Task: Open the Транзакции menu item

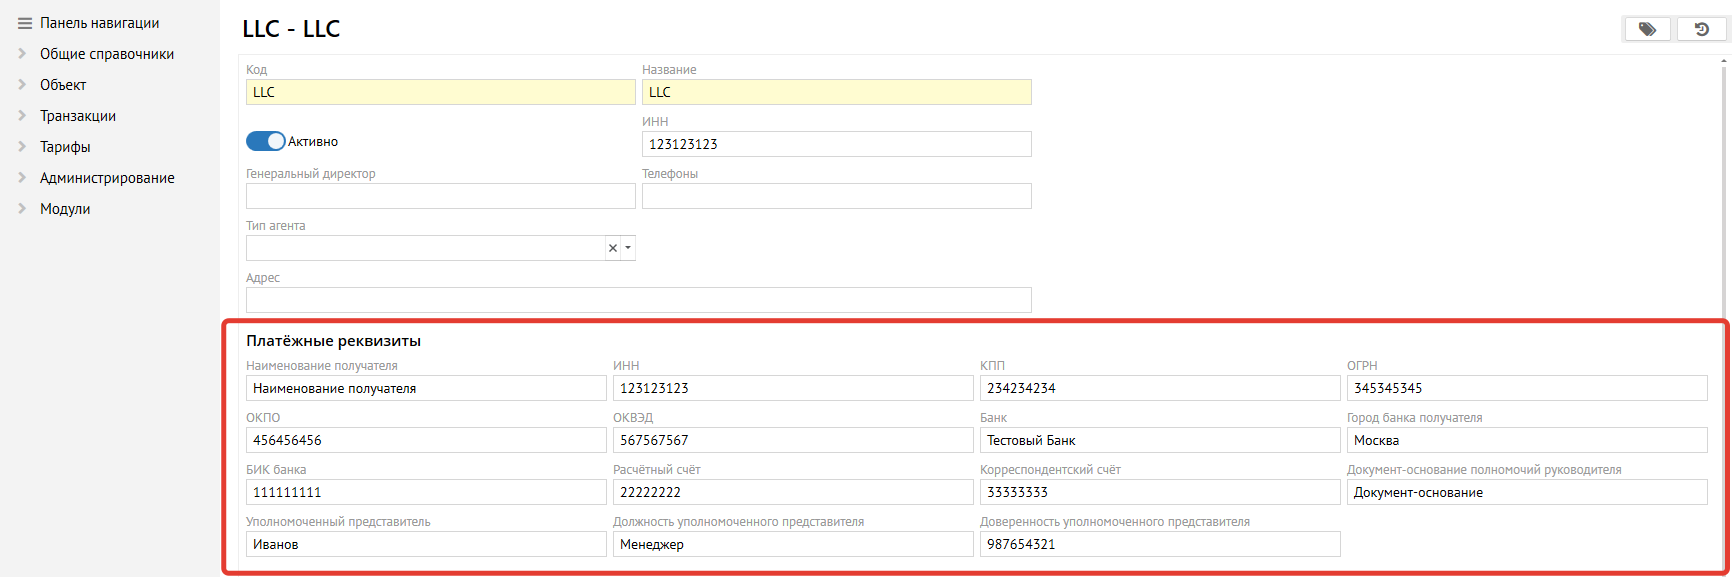Action: point(78,116)
